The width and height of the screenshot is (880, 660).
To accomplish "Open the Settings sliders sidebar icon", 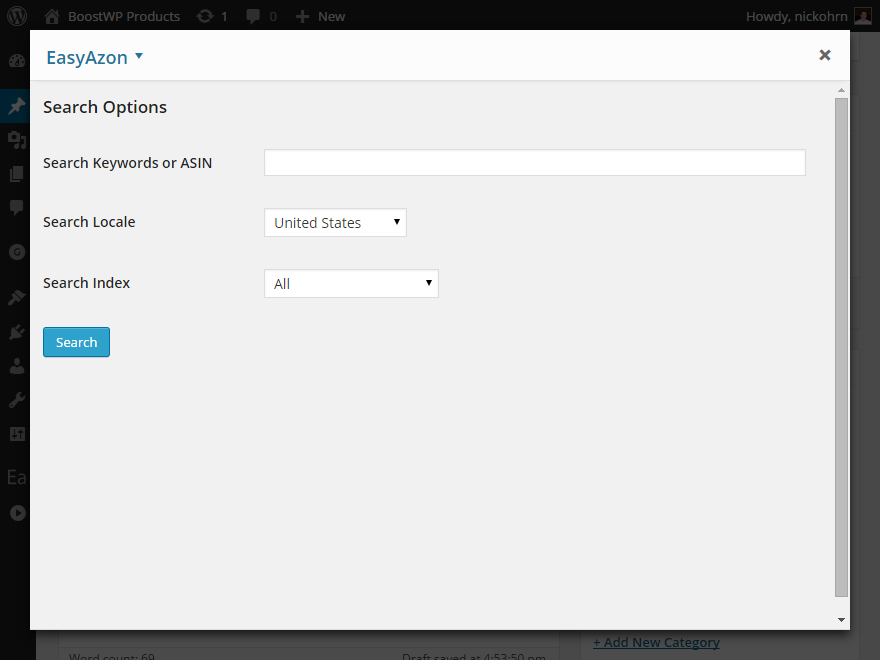I will [17, 434].
